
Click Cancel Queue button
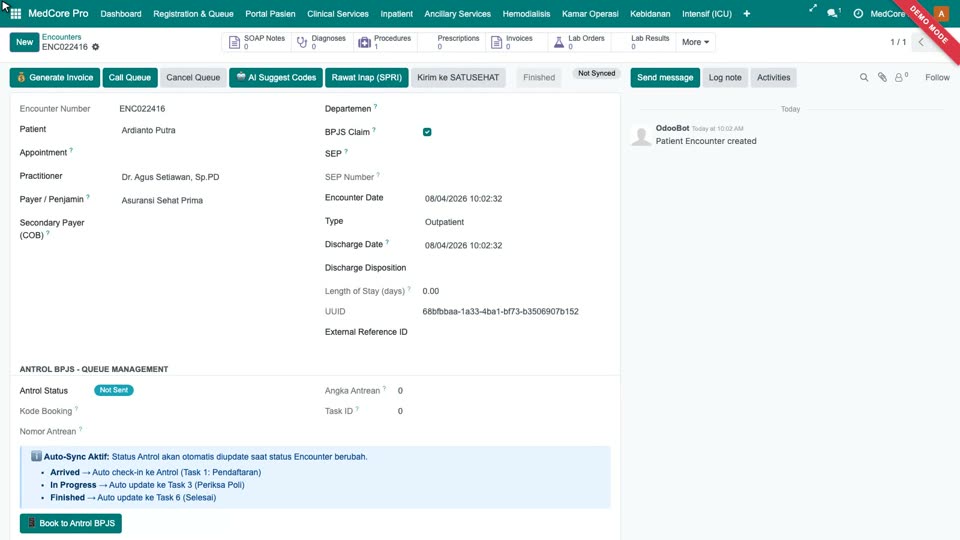click(193, 77)
